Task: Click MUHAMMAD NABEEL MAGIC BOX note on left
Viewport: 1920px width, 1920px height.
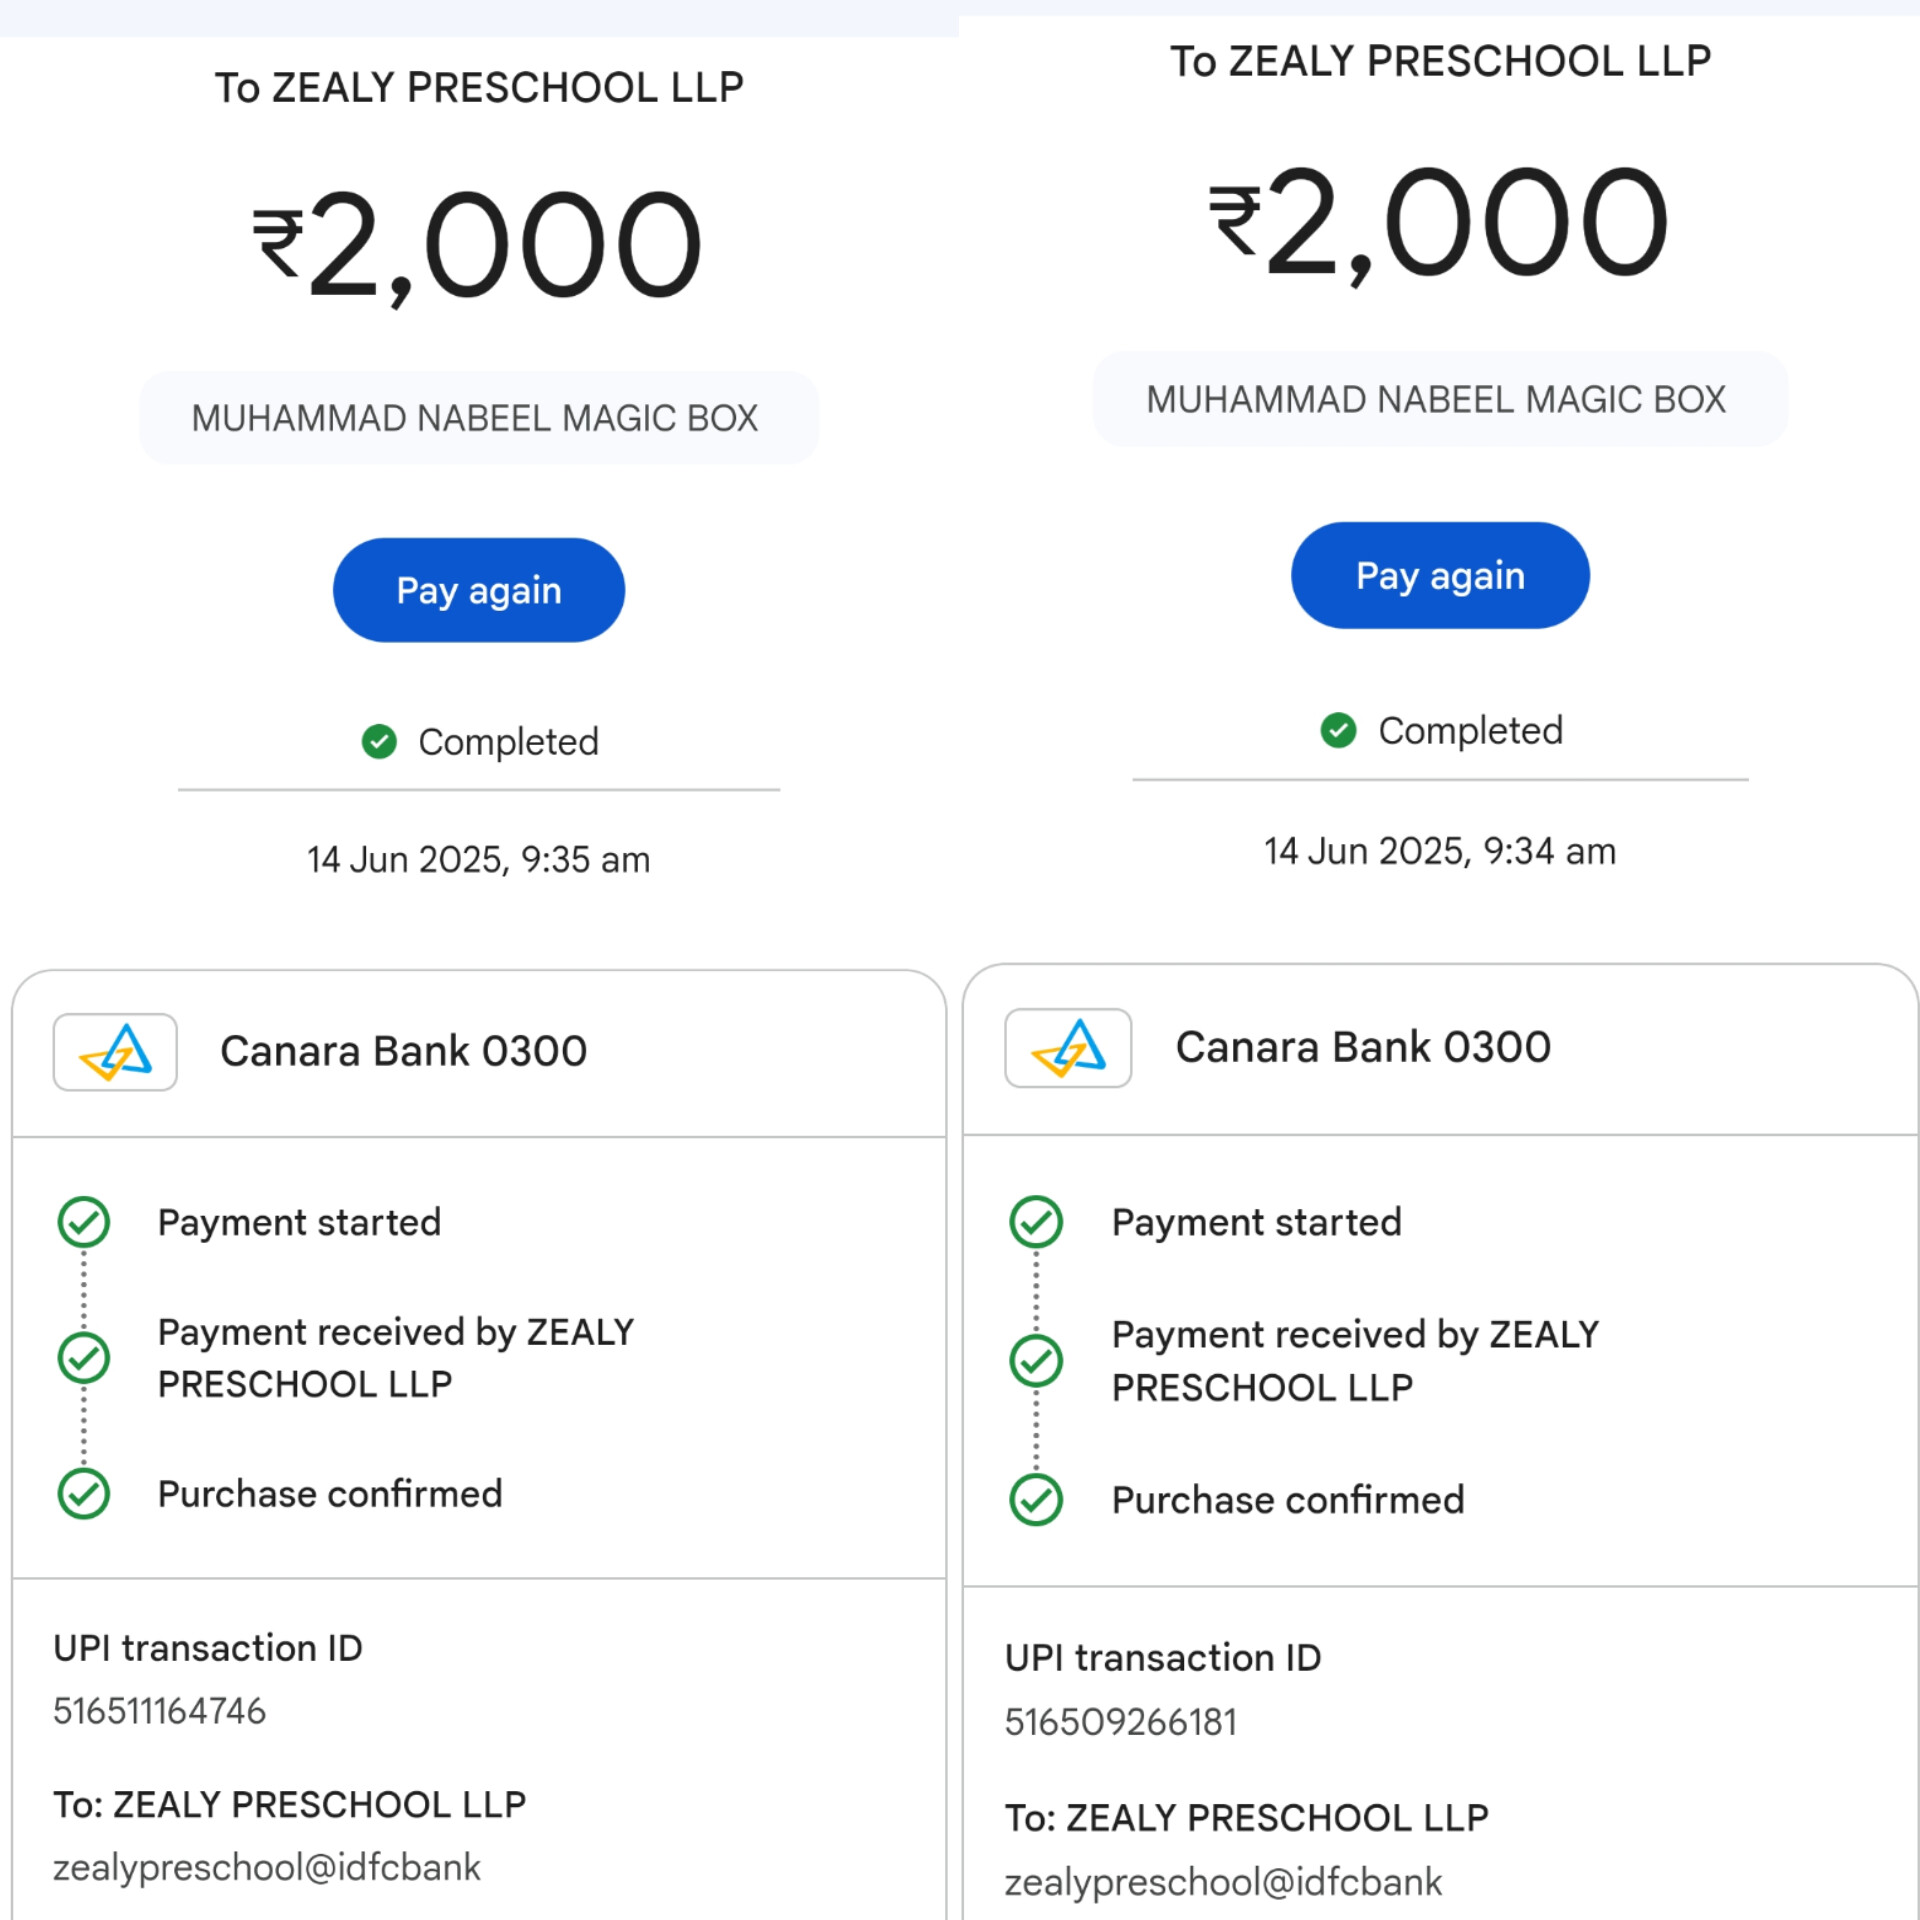Action: pos(475,418)
